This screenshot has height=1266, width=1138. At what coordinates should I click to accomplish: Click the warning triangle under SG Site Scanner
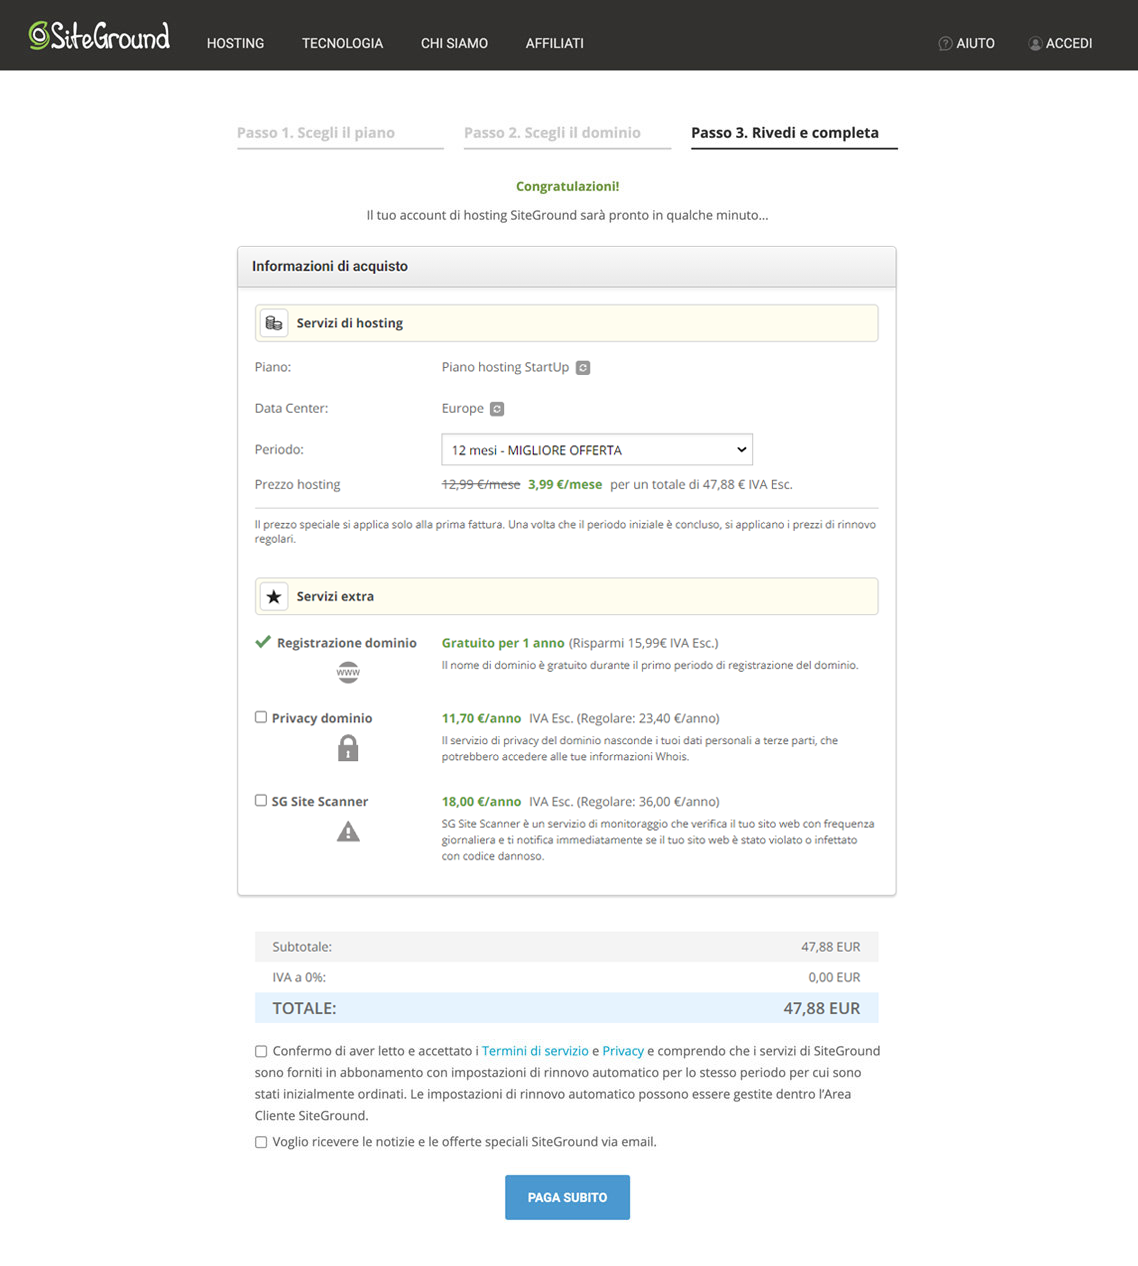(x=348, y=831)
